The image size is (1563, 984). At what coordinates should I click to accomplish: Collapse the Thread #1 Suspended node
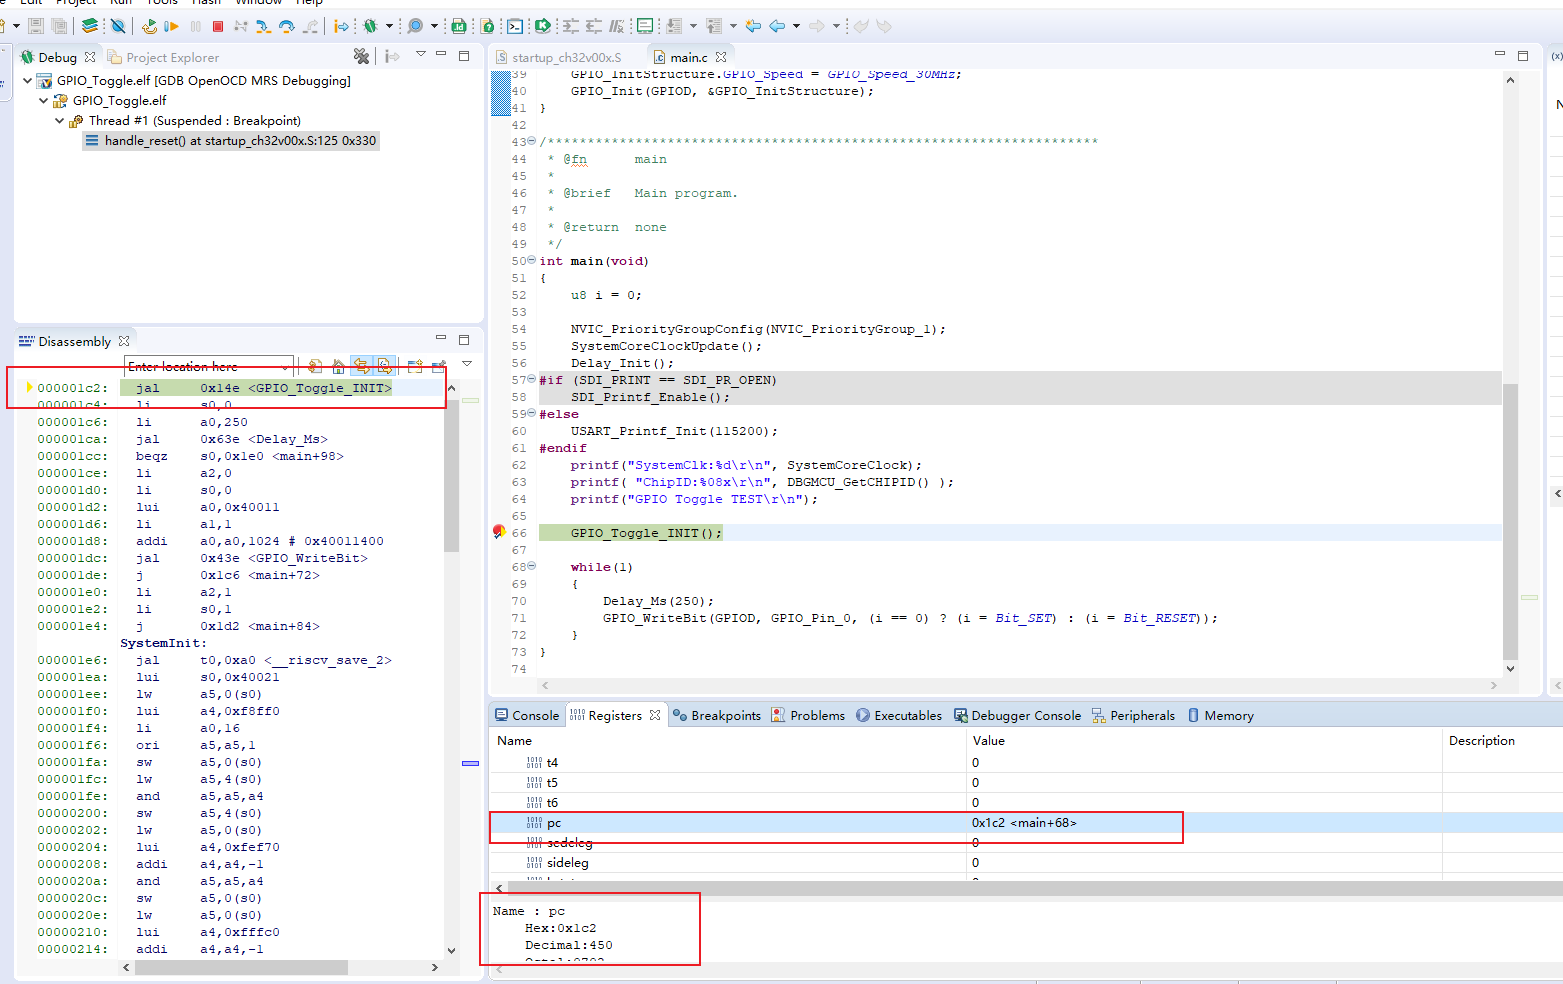point(59,120)
